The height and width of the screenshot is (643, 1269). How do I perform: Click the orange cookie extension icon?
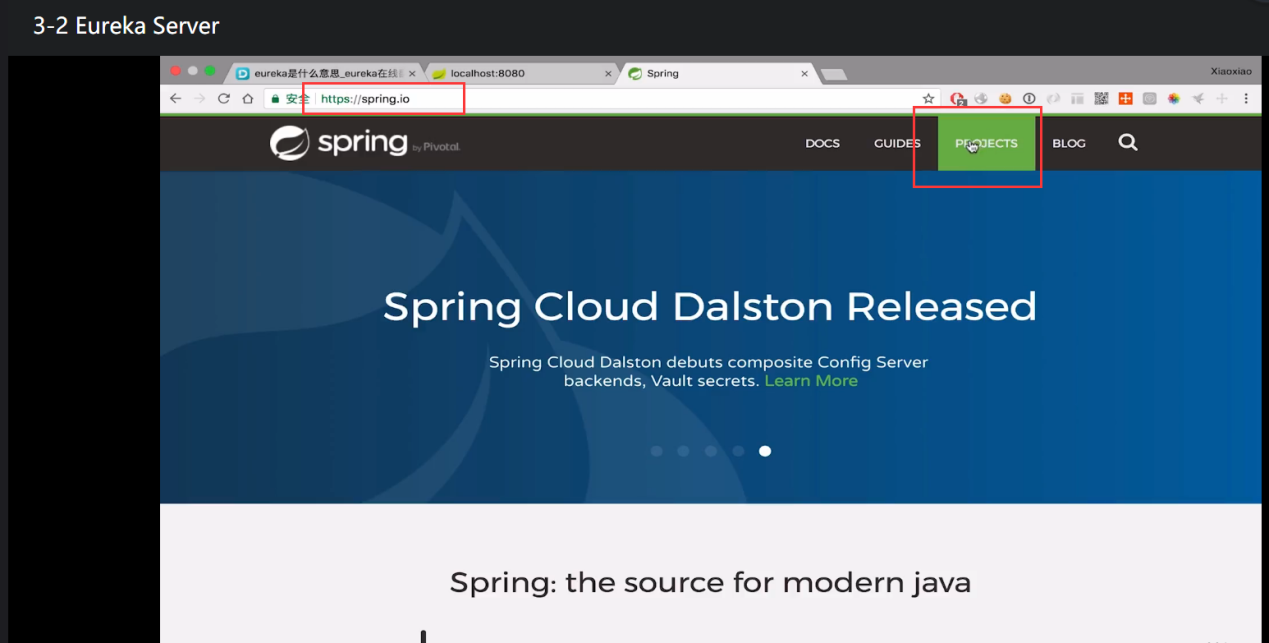(x=1005, y=99)
